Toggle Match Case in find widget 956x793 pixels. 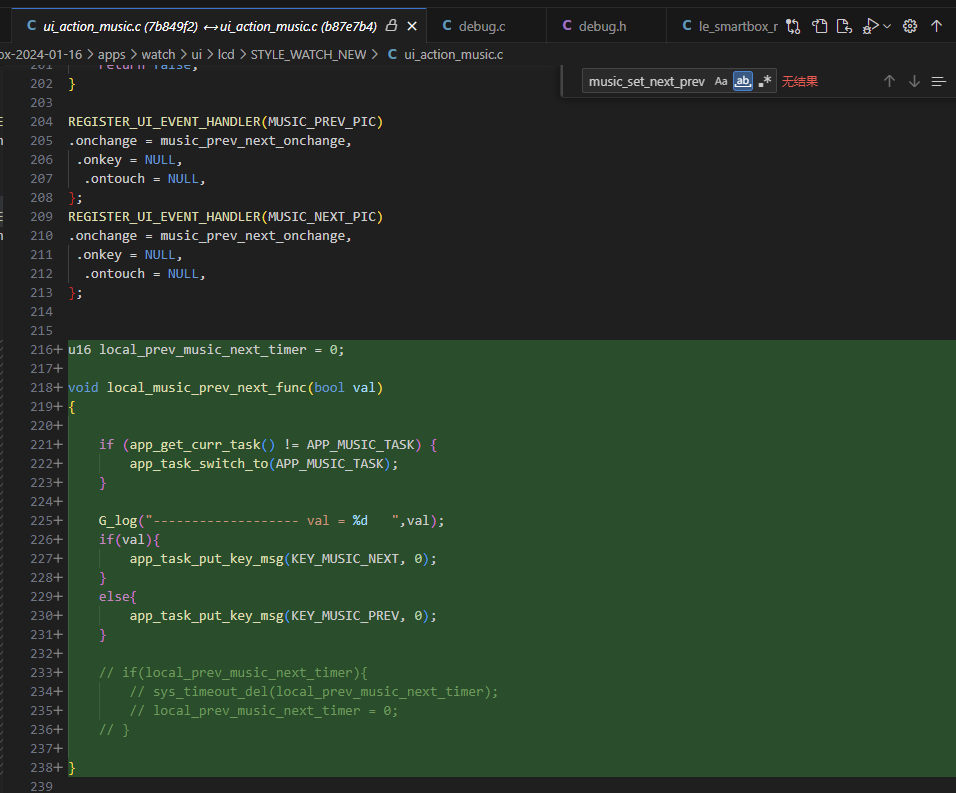pos(721,81)
